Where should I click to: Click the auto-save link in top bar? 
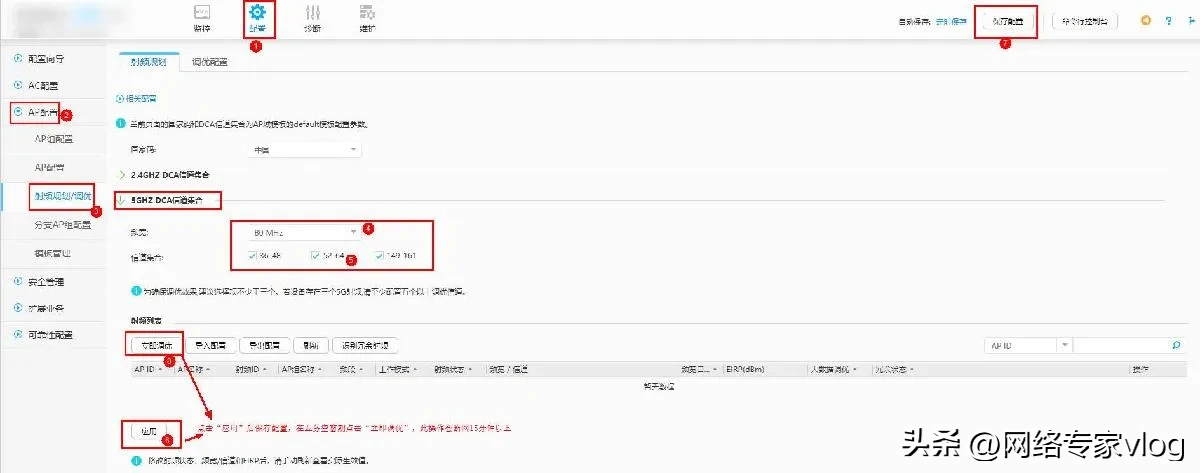tap(951, 20)
